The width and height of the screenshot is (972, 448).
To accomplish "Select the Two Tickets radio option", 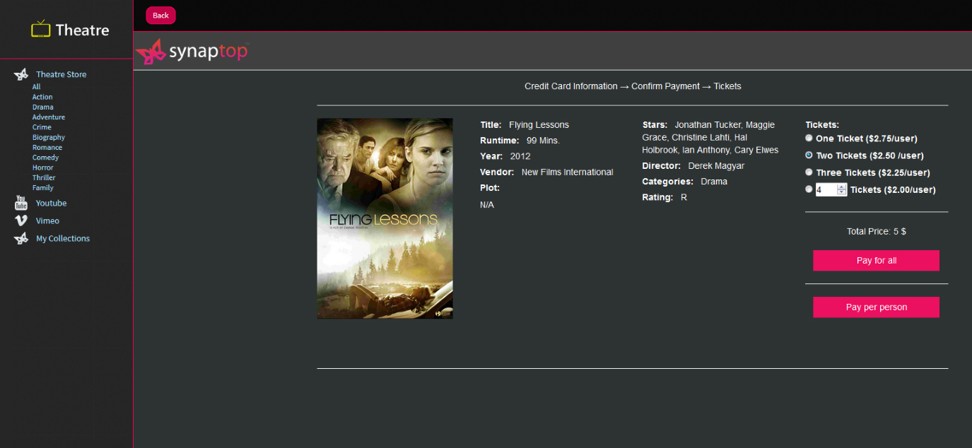I will pos(809,155).
